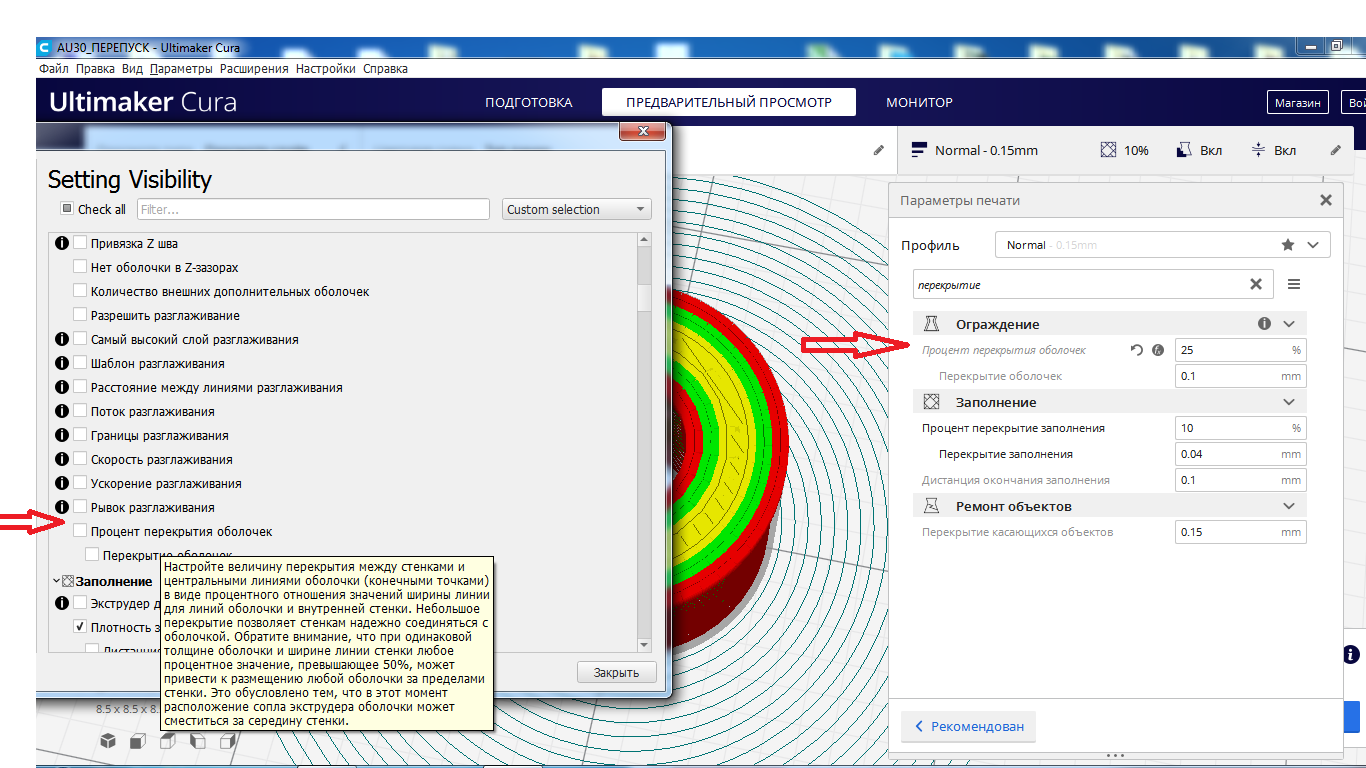Check Шаблон разглаживания checkbox

(x=80, y=363)
